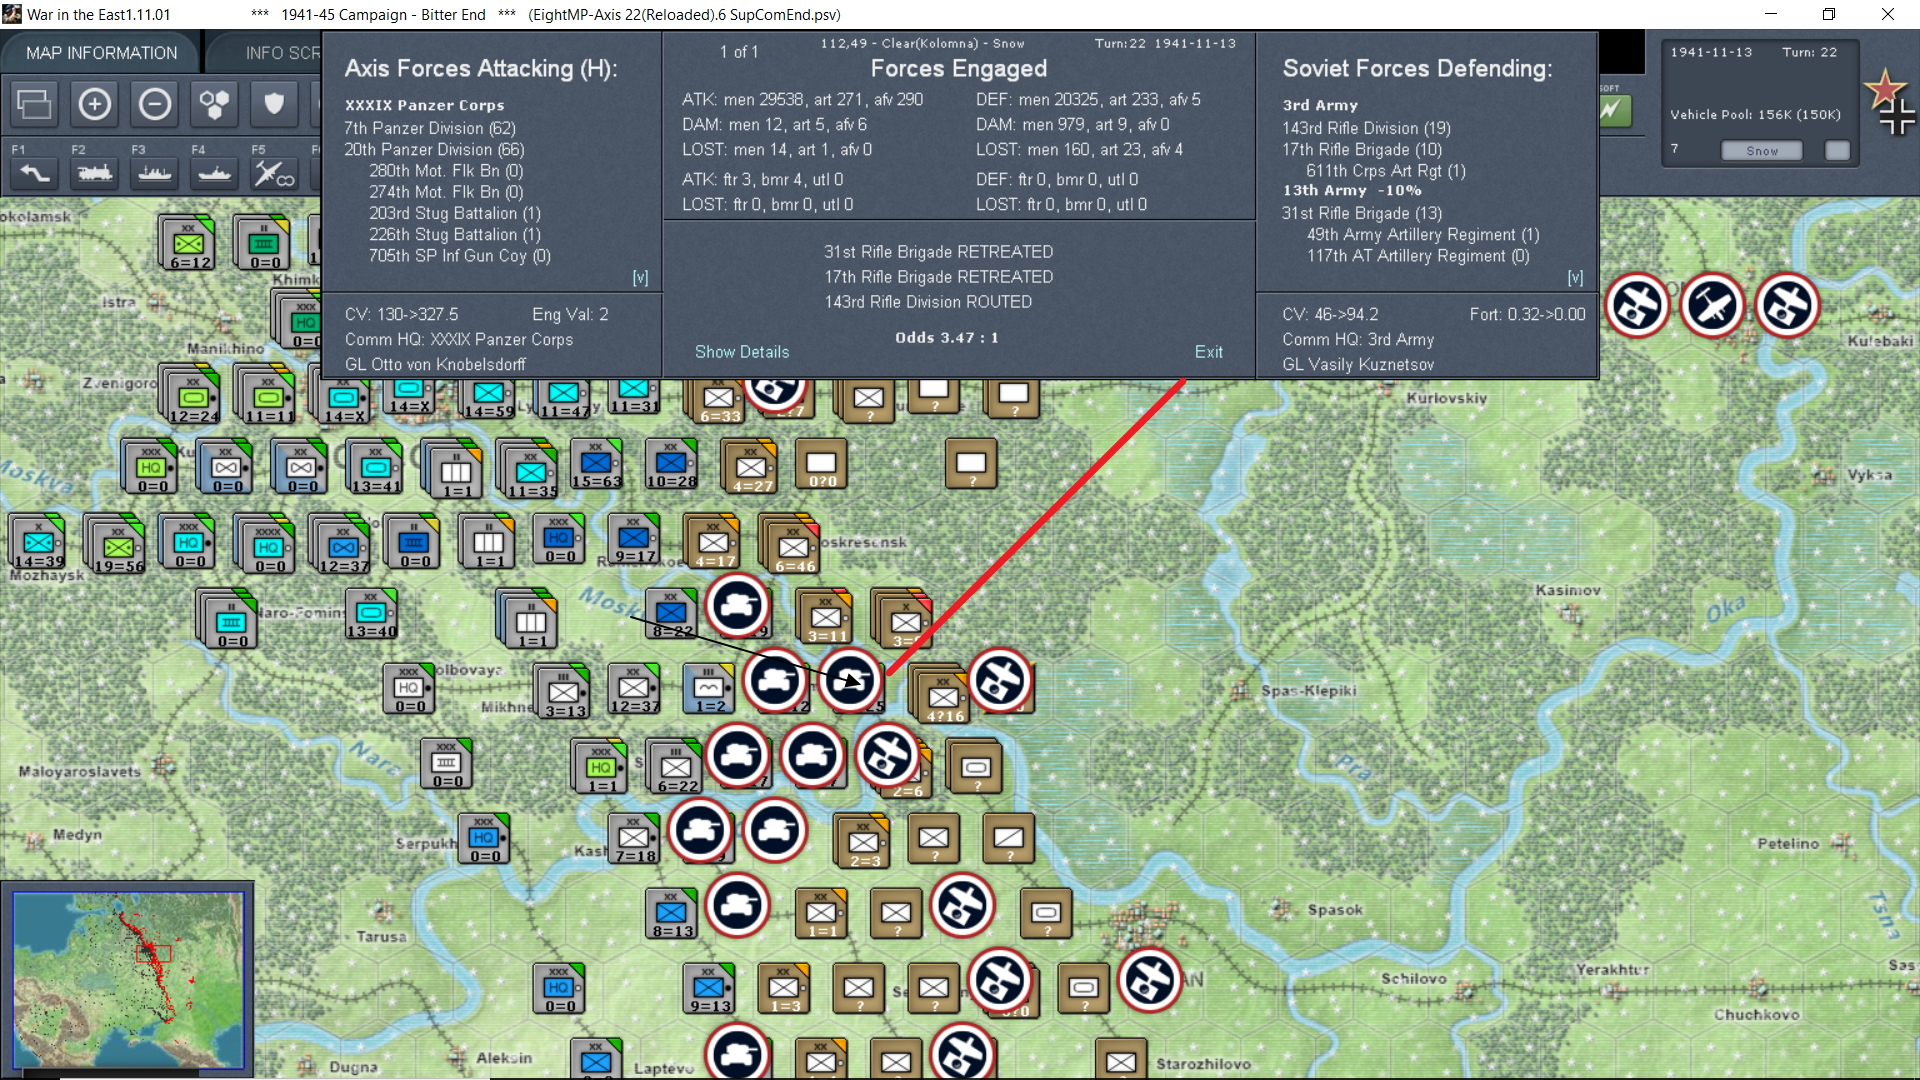Expand Axis attacking forces list [v]
The height and width of the screenshot is (1080, 1920).
click(640, 278)
